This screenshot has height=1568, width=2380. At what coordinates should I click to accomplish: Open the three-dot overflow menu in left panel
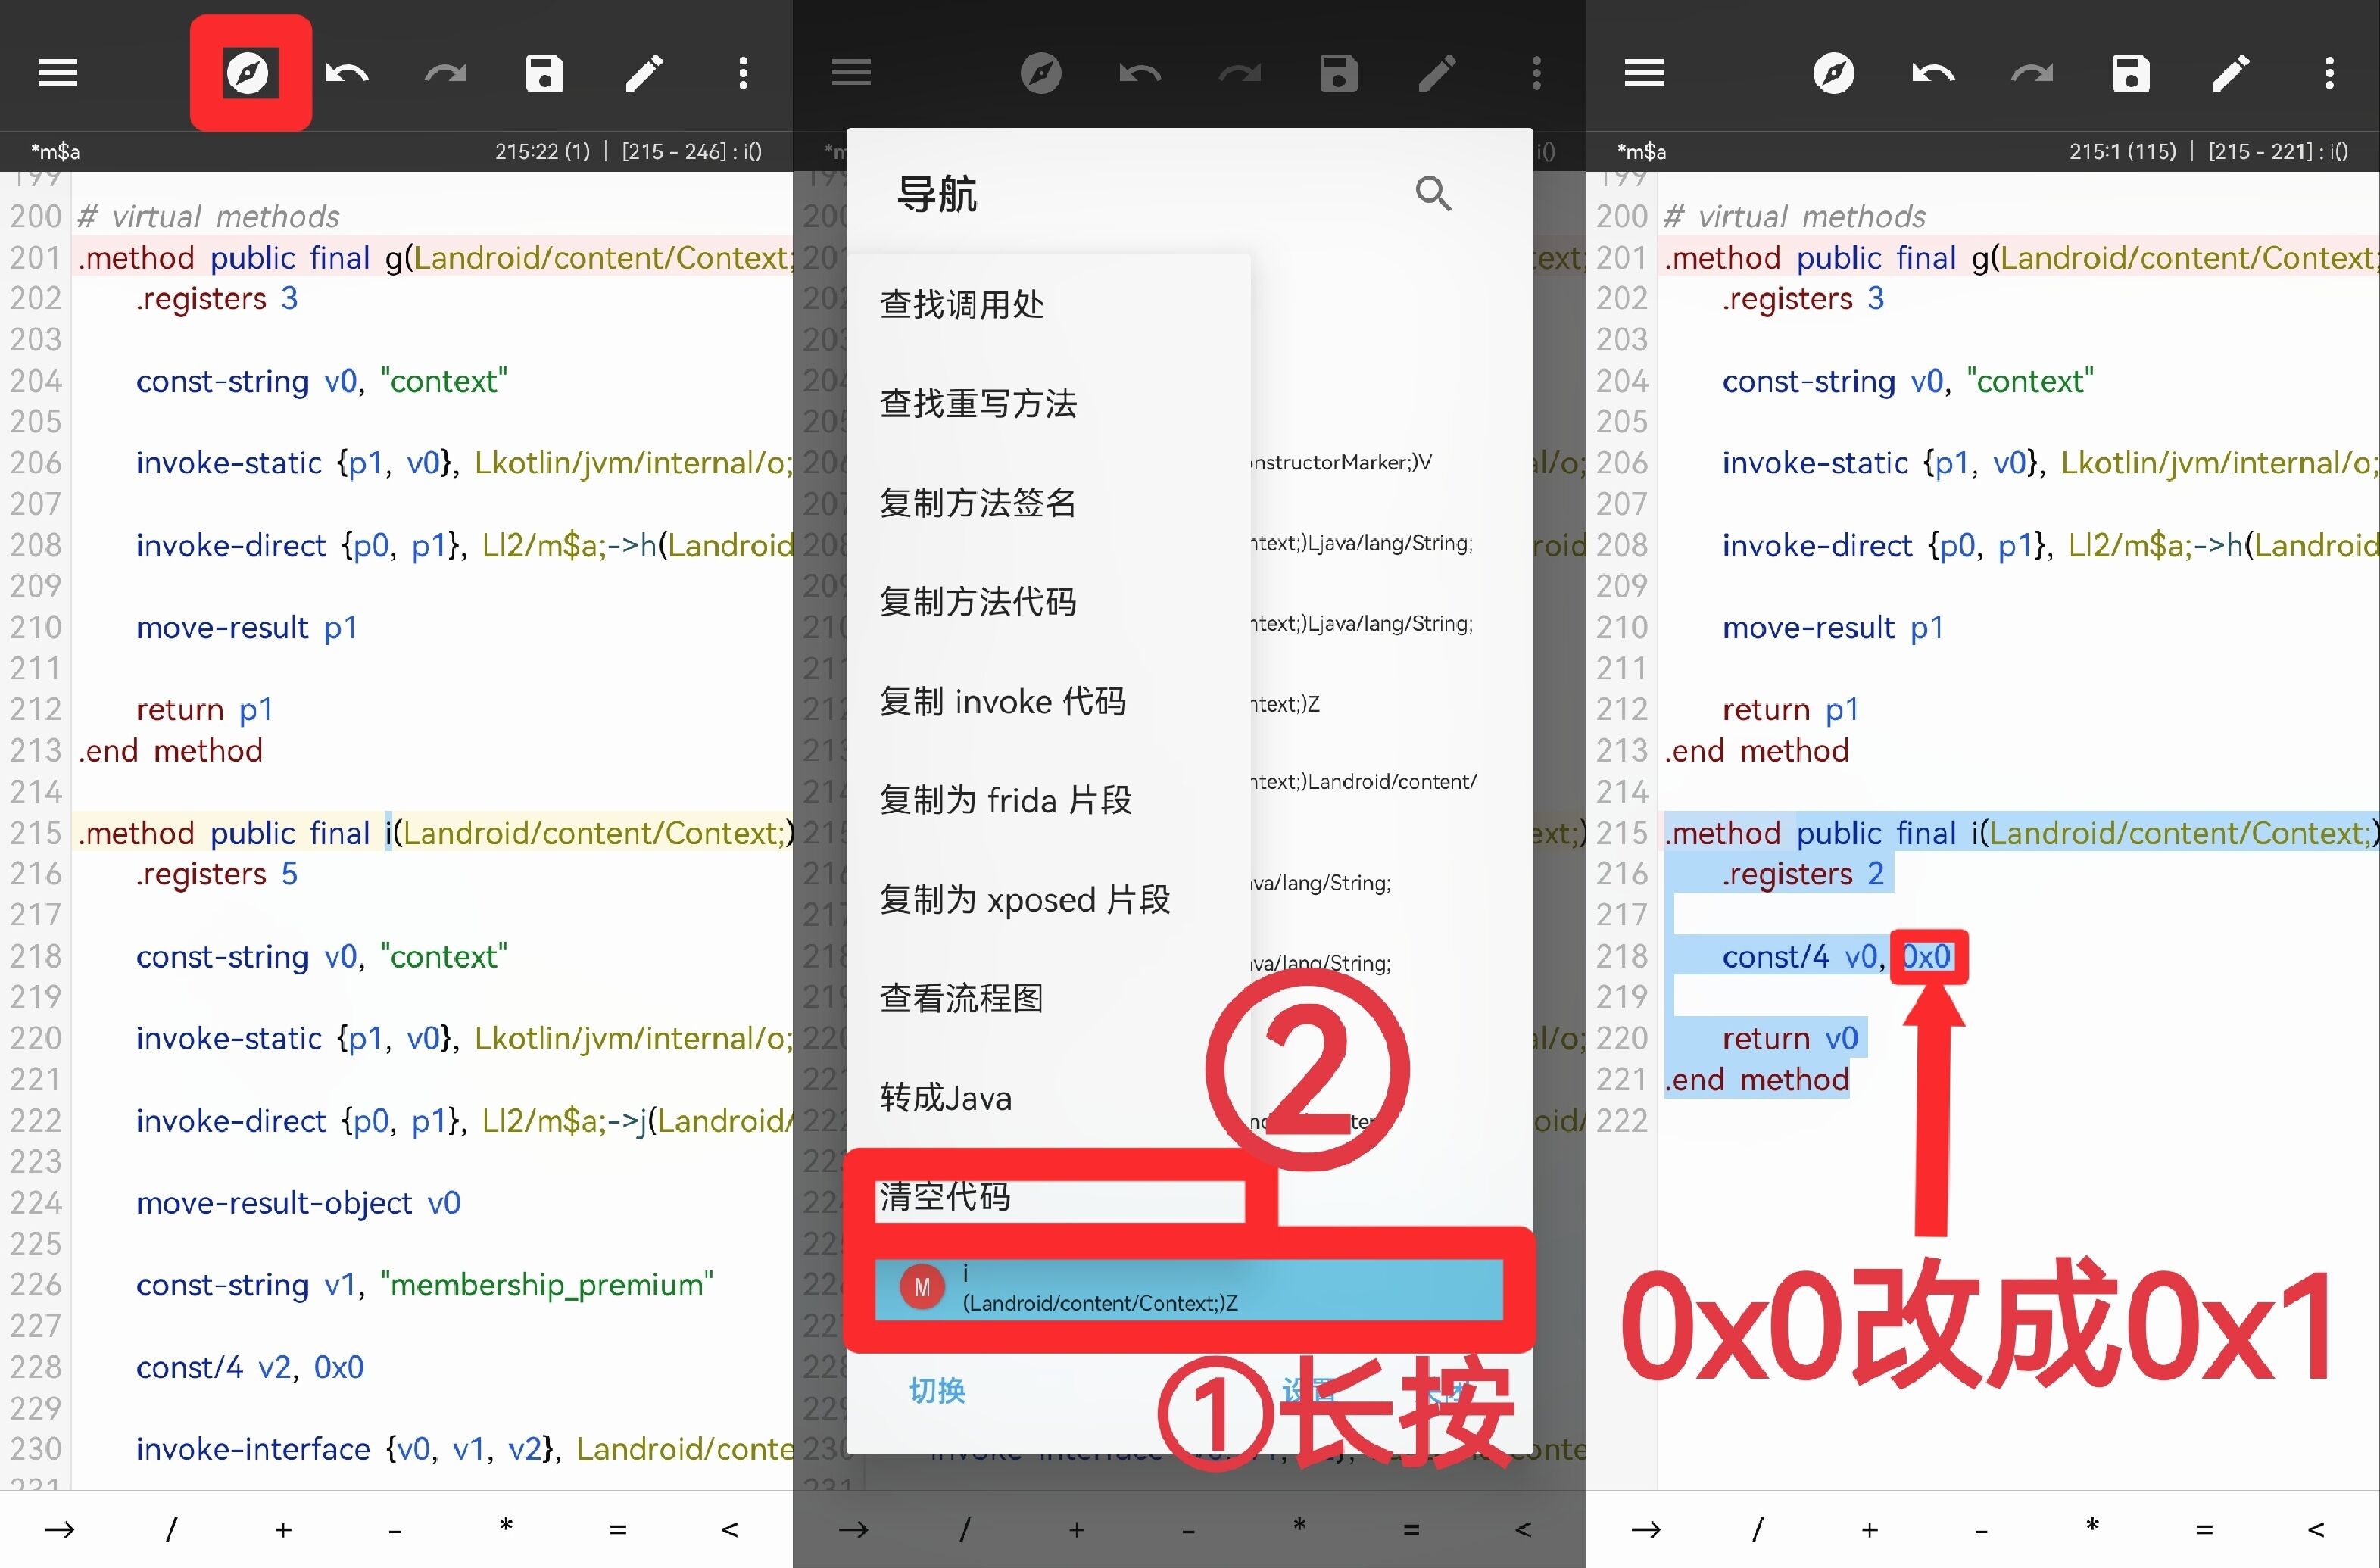point(743,73)
